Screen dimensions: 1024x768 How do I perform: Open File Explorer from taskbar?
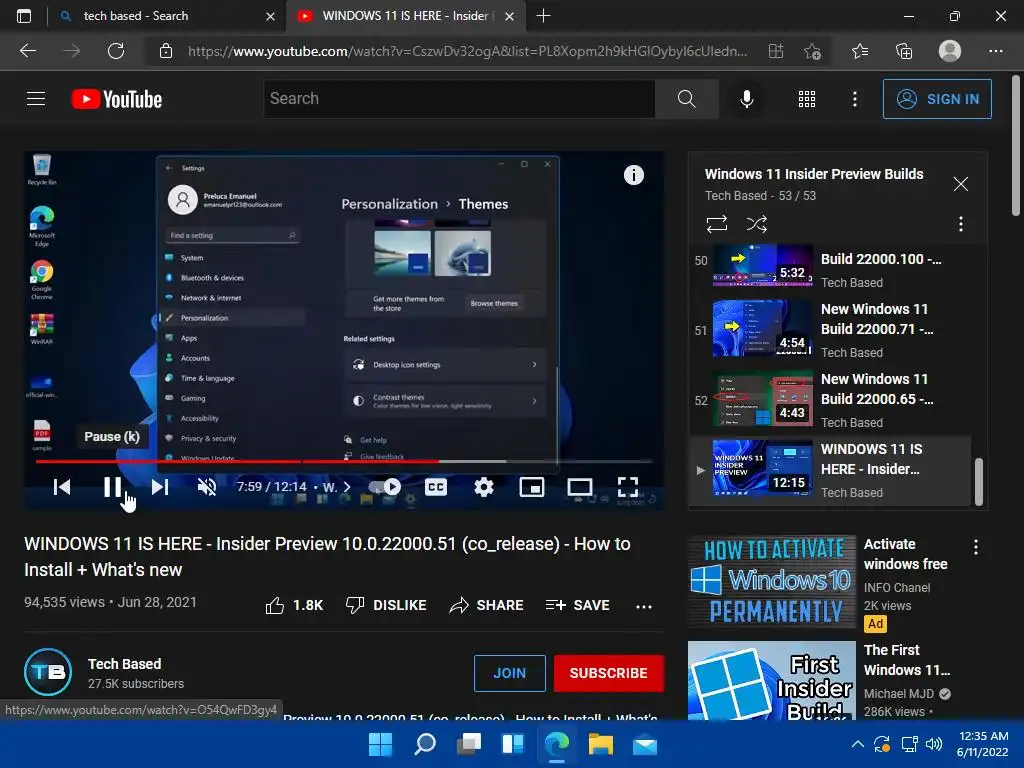point(601,744)
